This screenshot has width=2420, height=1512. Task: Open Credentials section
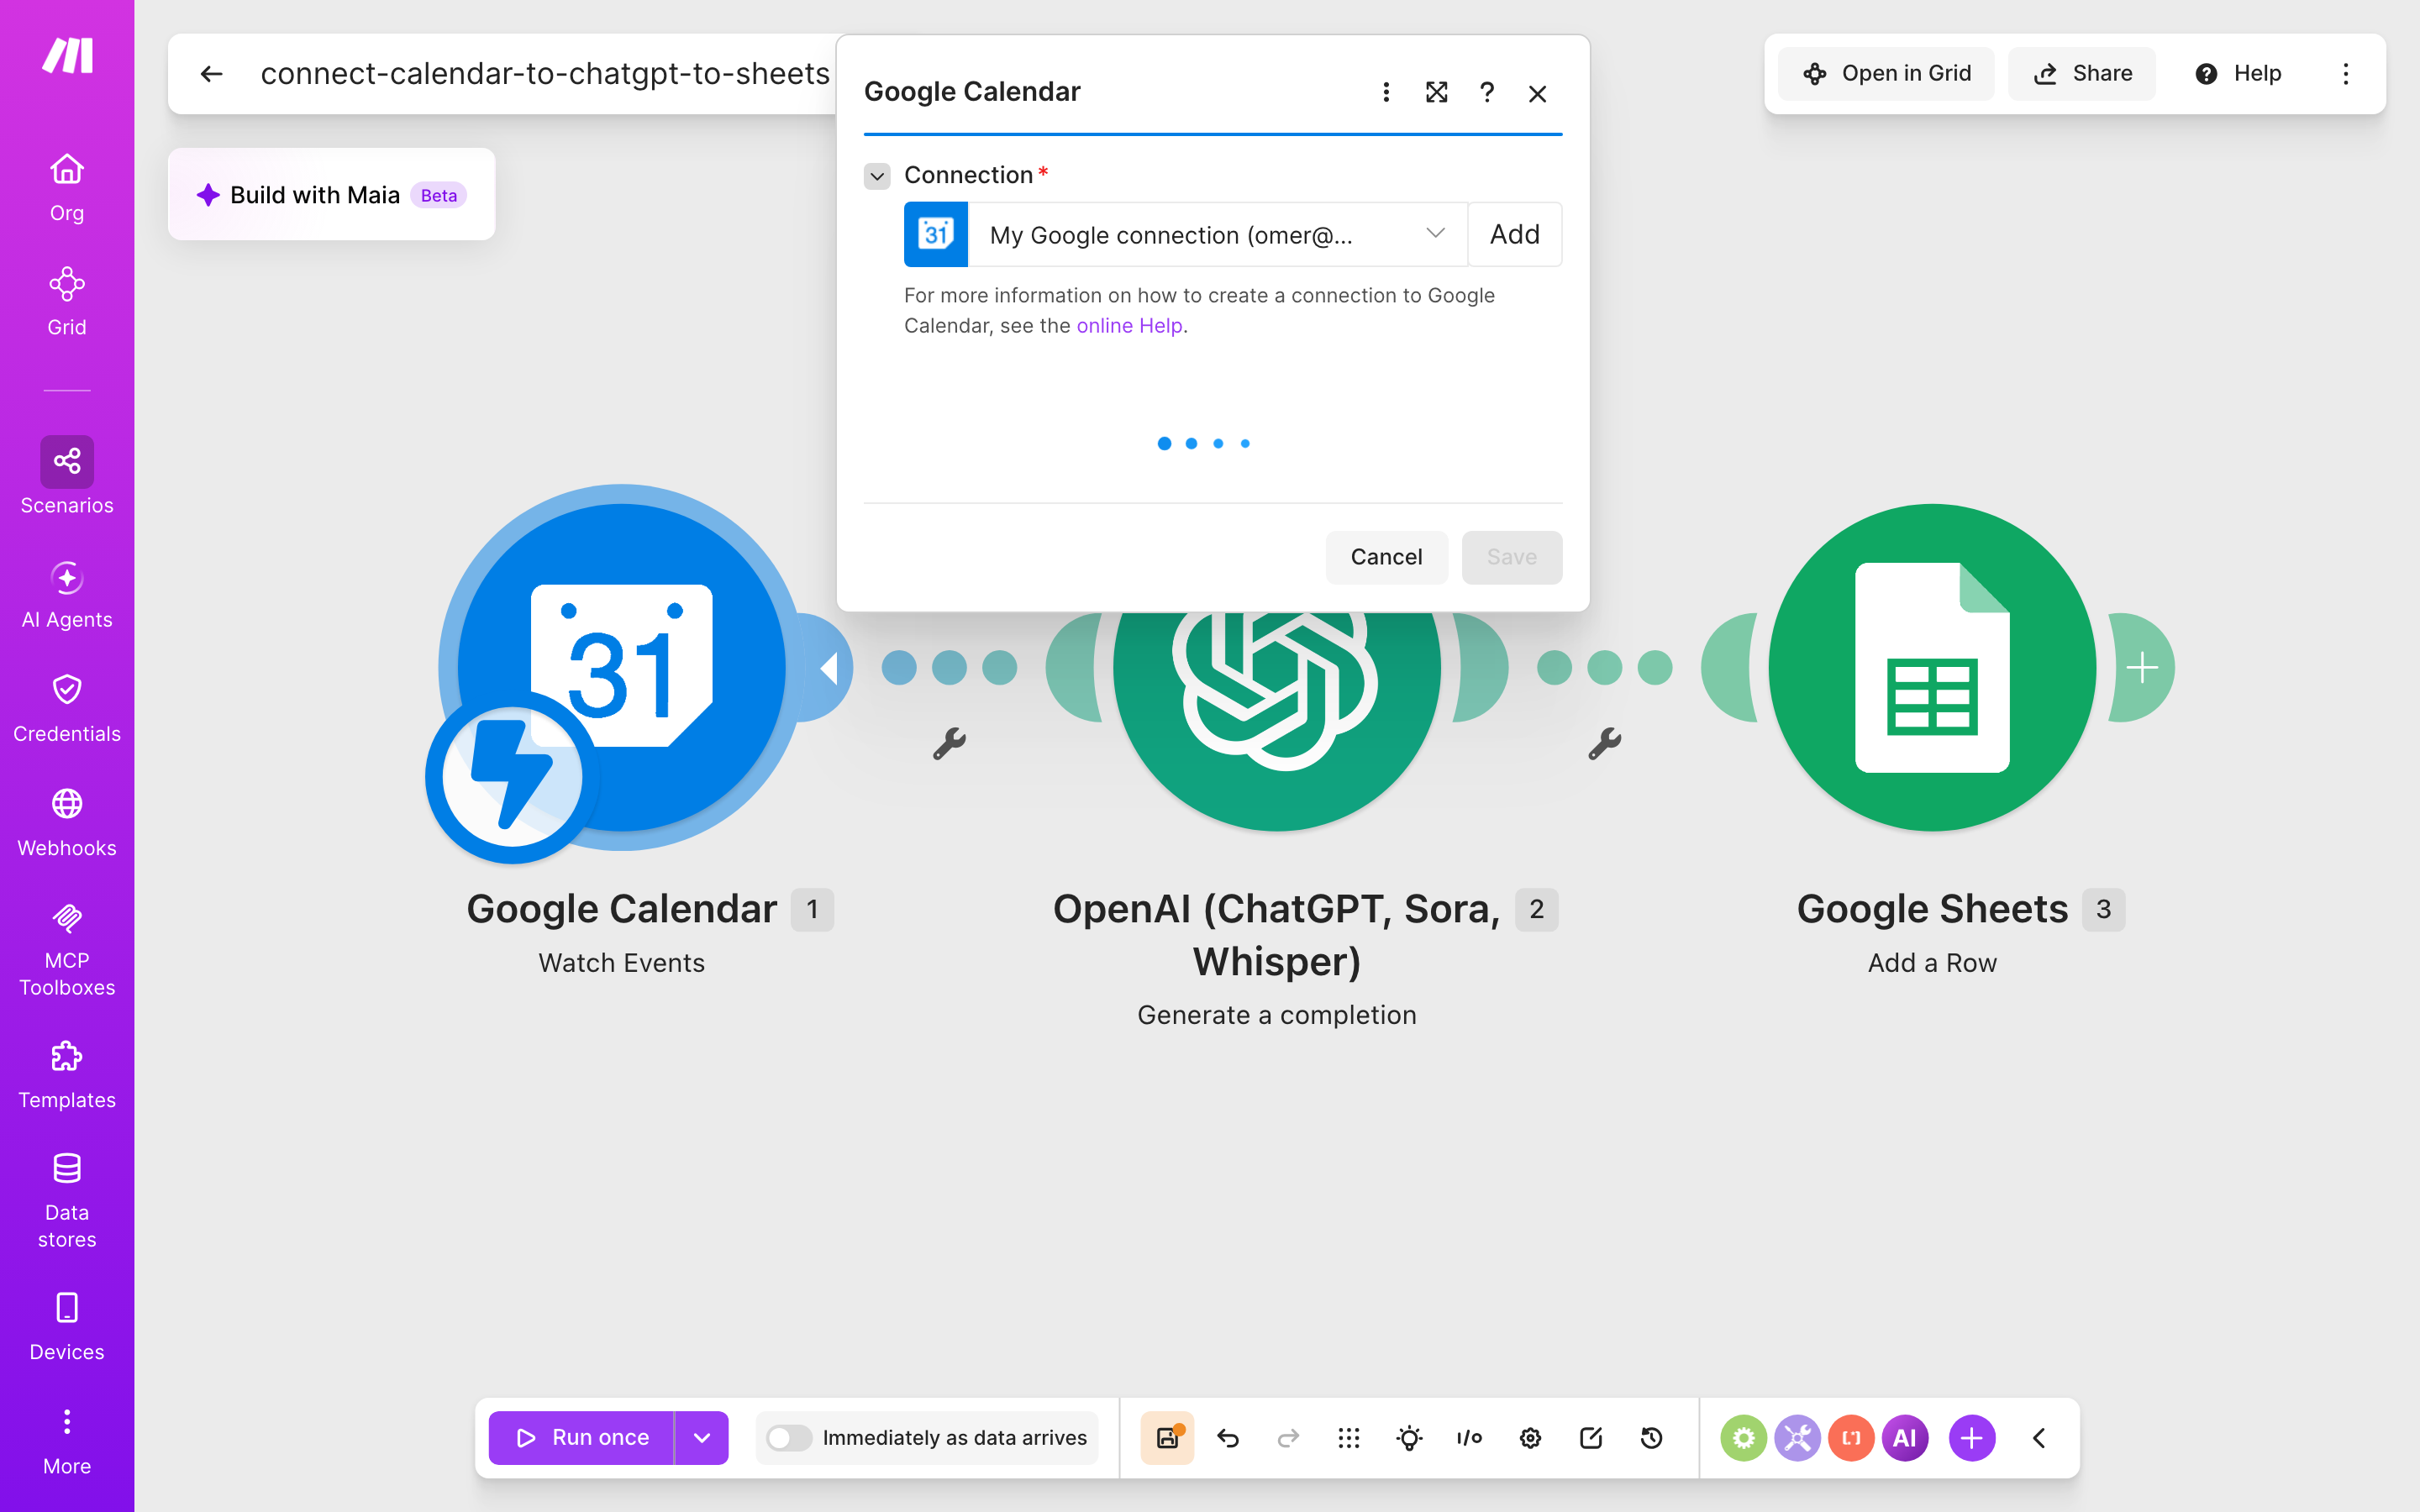[67, 708]
